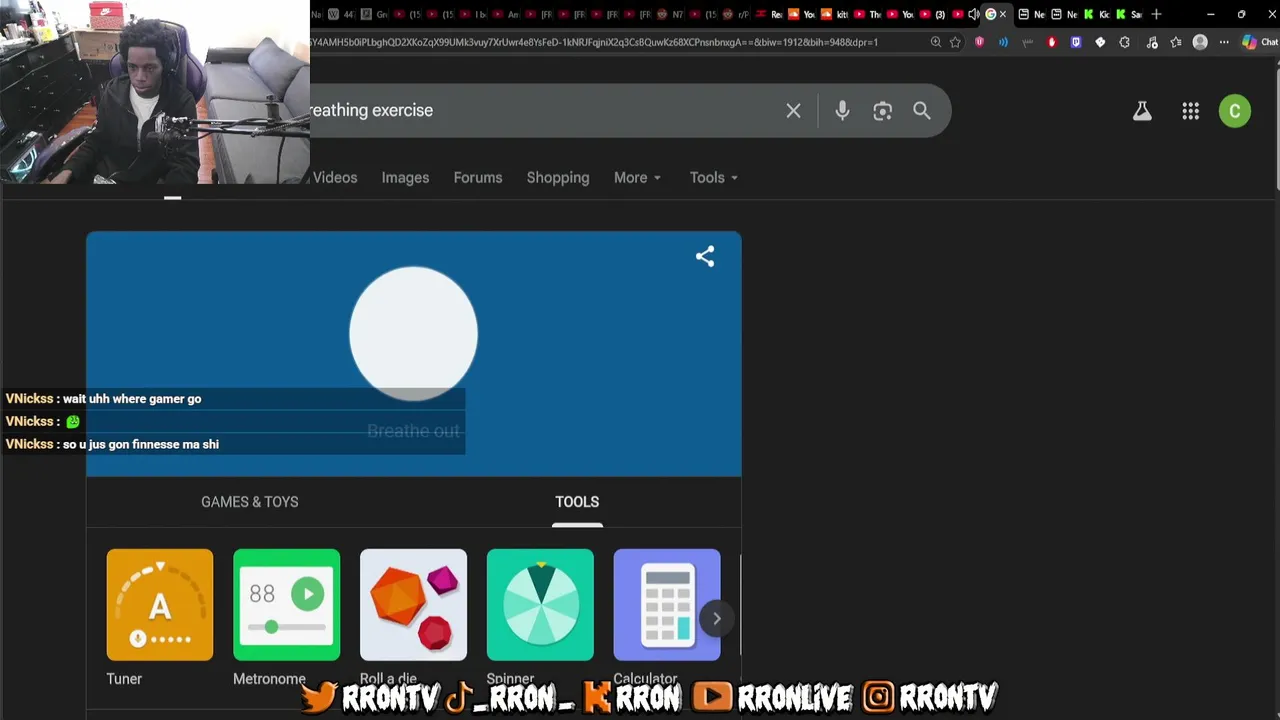Open the Copilot Chat button

[x=1259, y=42]
